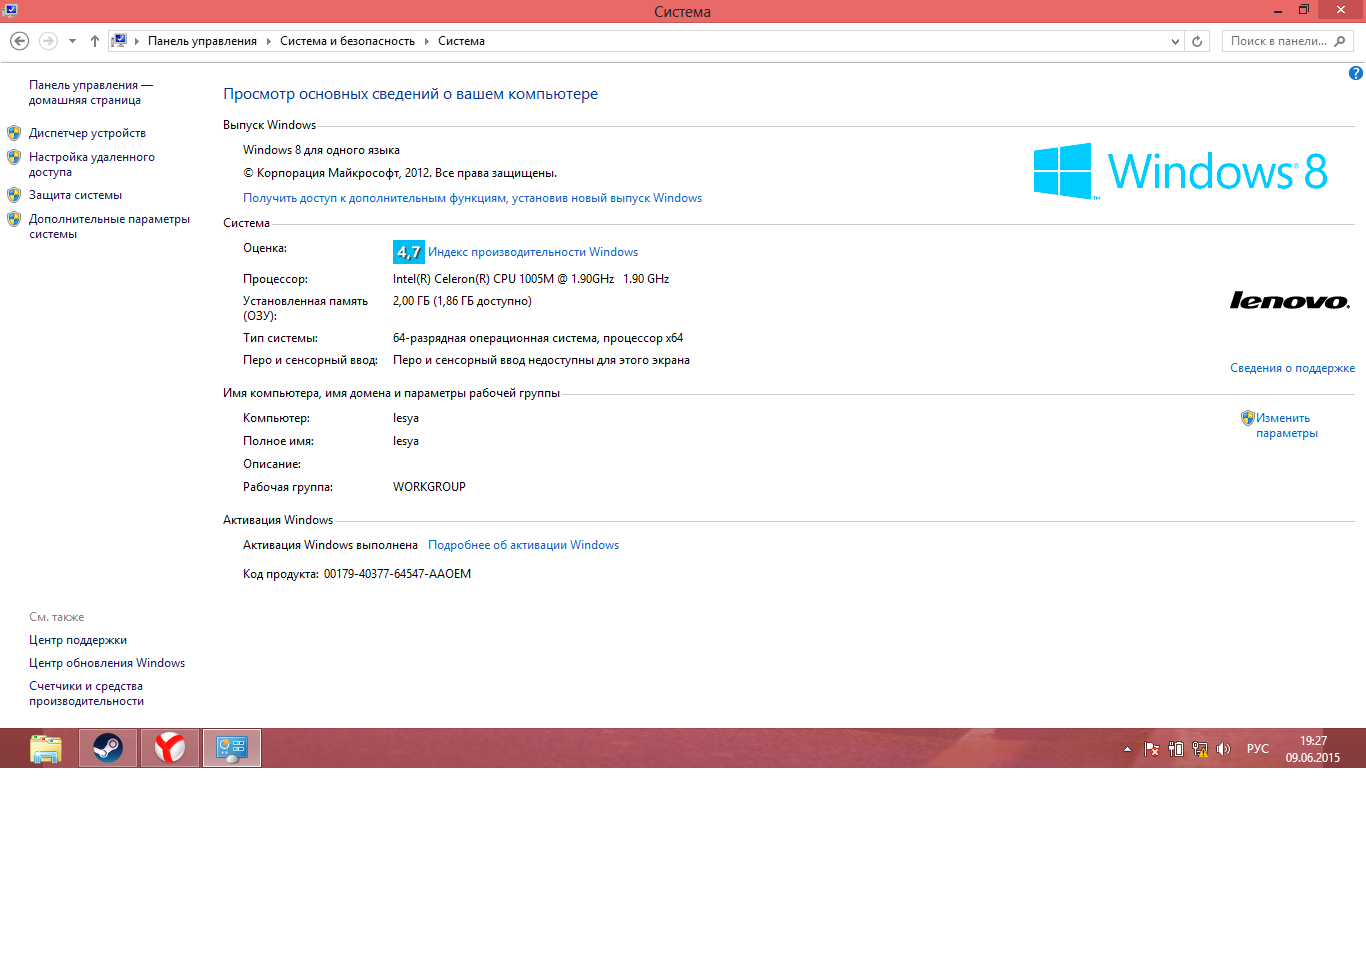Click the link about installing a new Windows edition
The width and height of the screenshot is (1366, 968).
(472, 198)
